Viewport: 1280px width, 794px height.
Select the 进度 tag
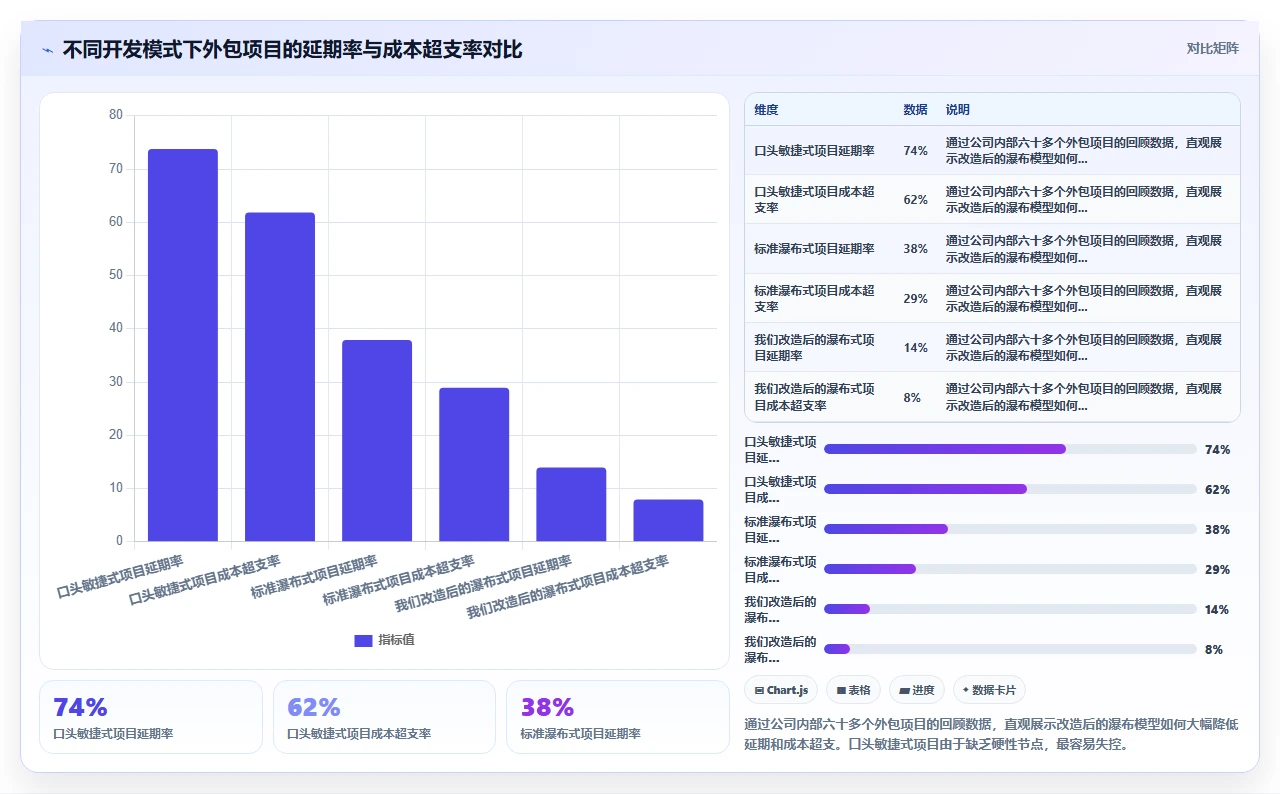coord(916,690)
